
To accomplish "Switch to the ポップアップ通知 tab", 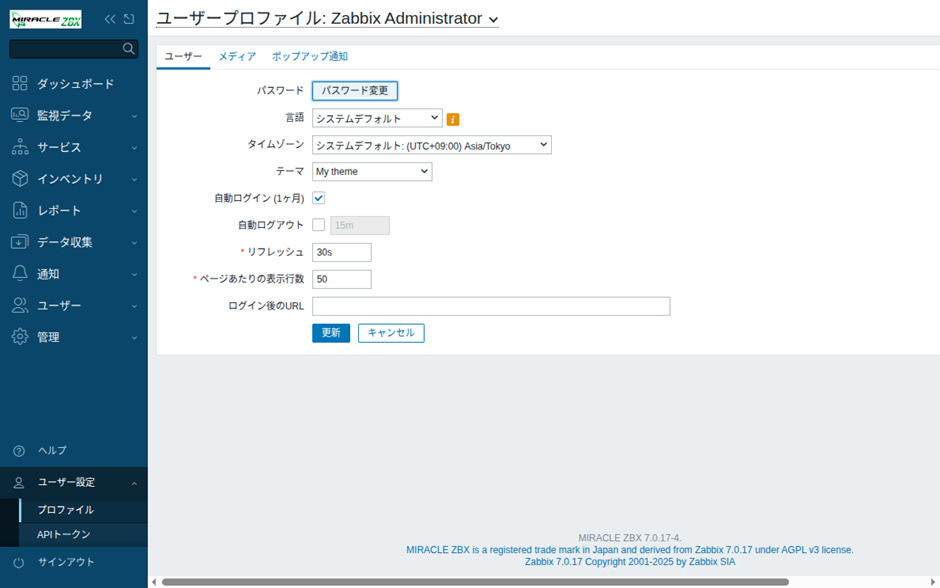I will 309,57.
